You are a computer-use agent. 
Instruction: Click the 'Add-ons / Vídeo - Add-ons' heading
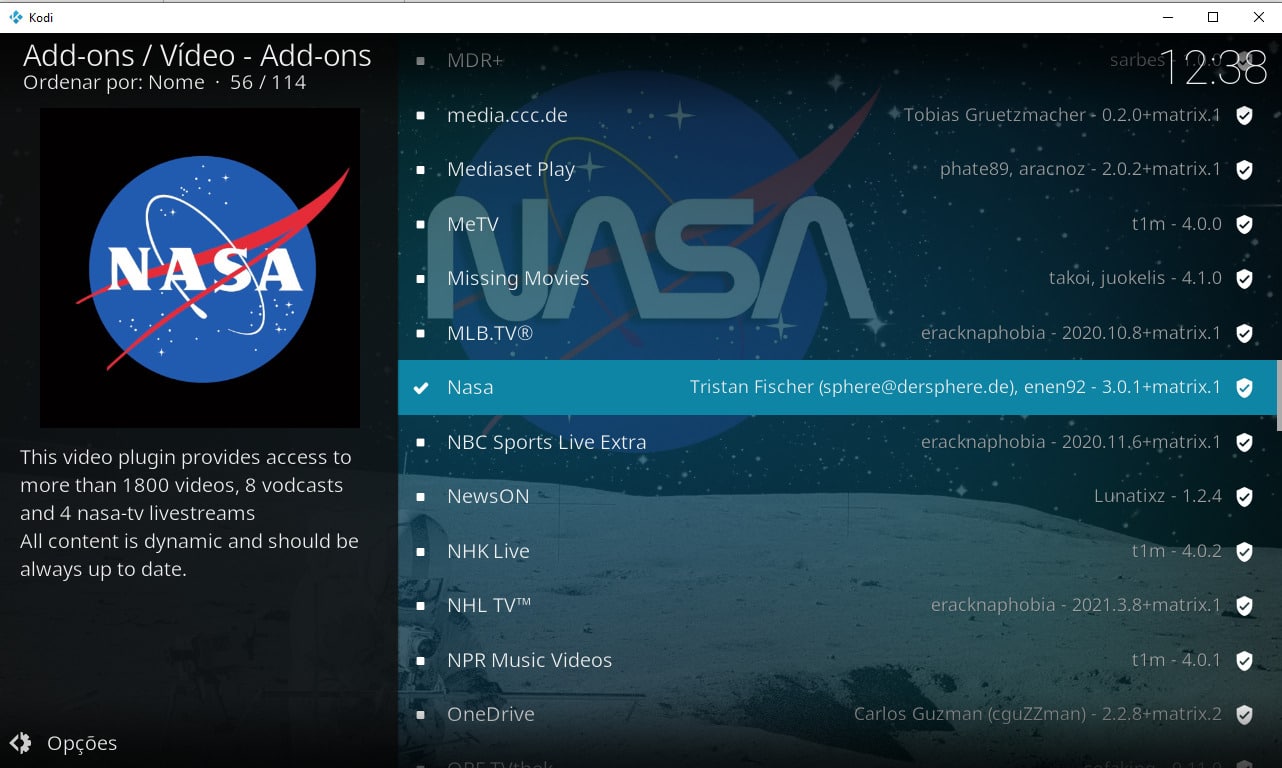[x=197, y=55]
